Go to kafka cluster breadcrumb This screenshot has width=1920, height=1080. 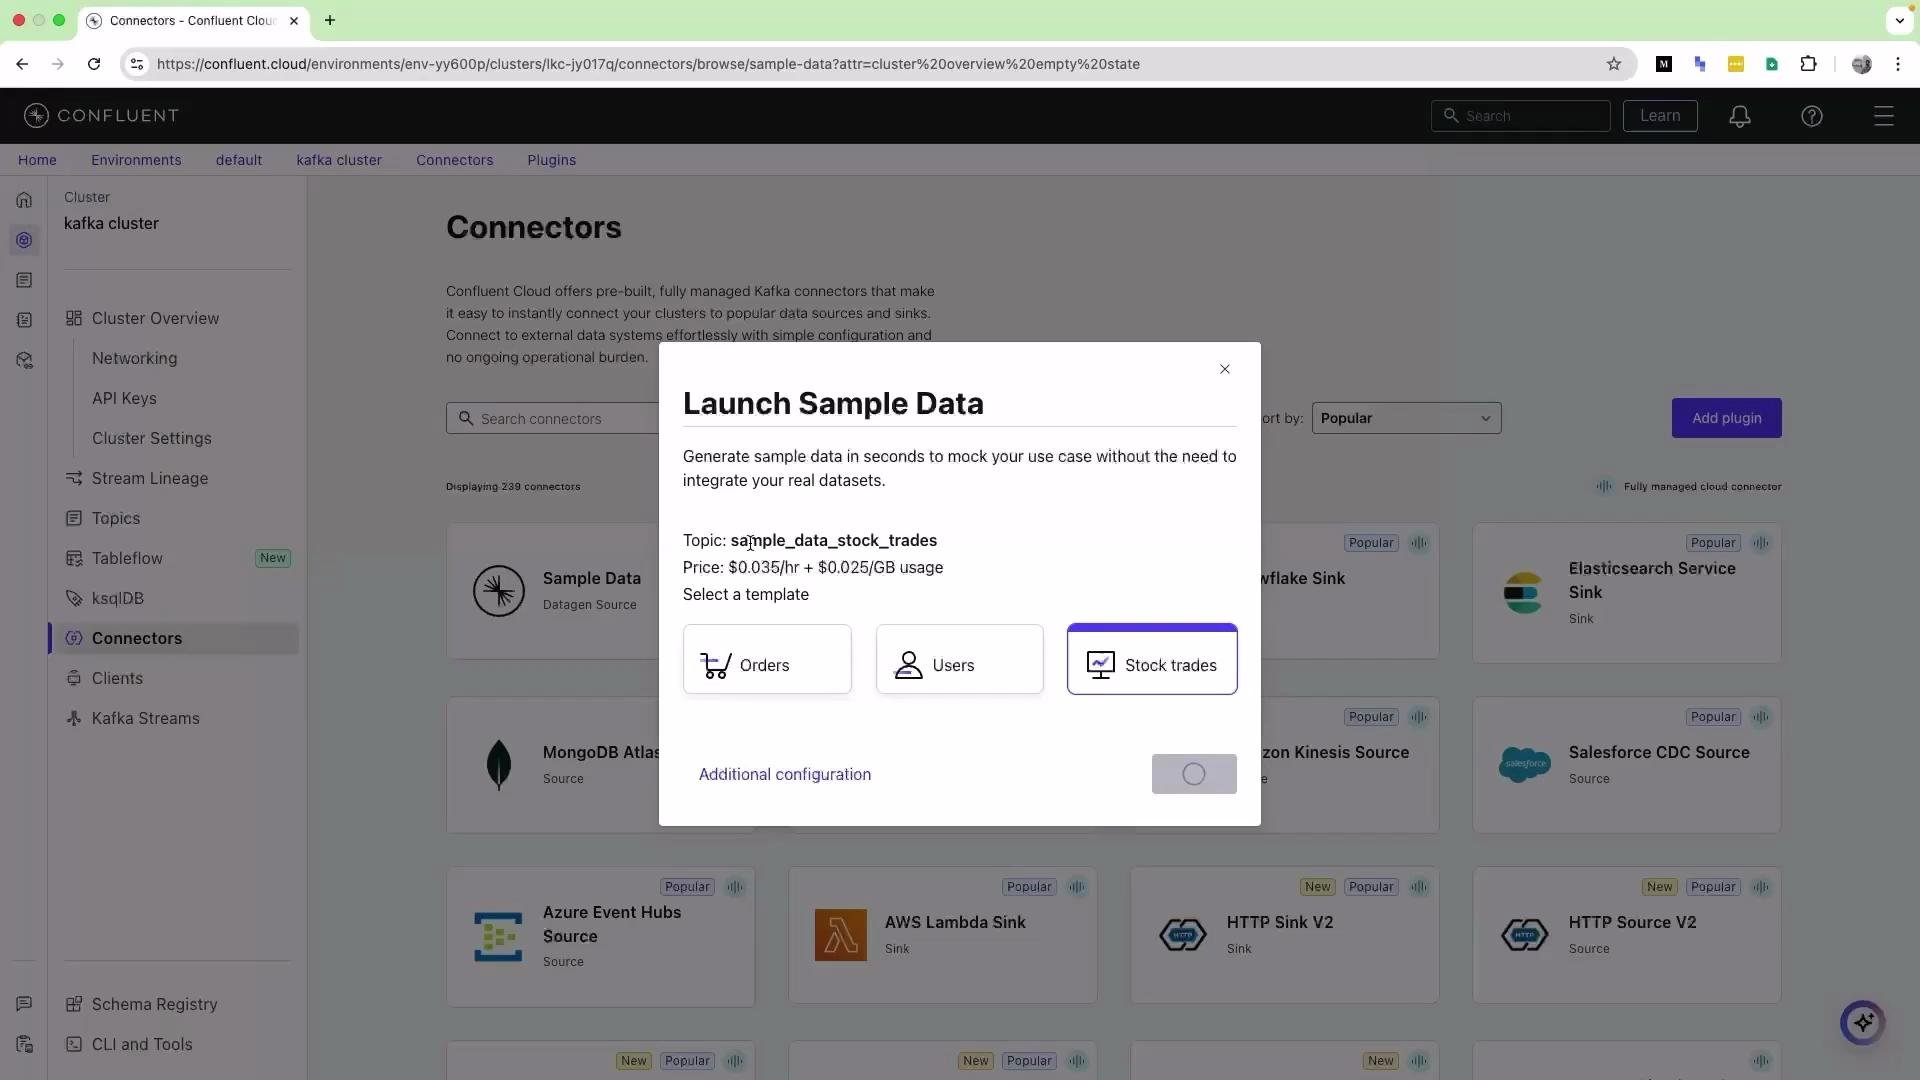339,160
